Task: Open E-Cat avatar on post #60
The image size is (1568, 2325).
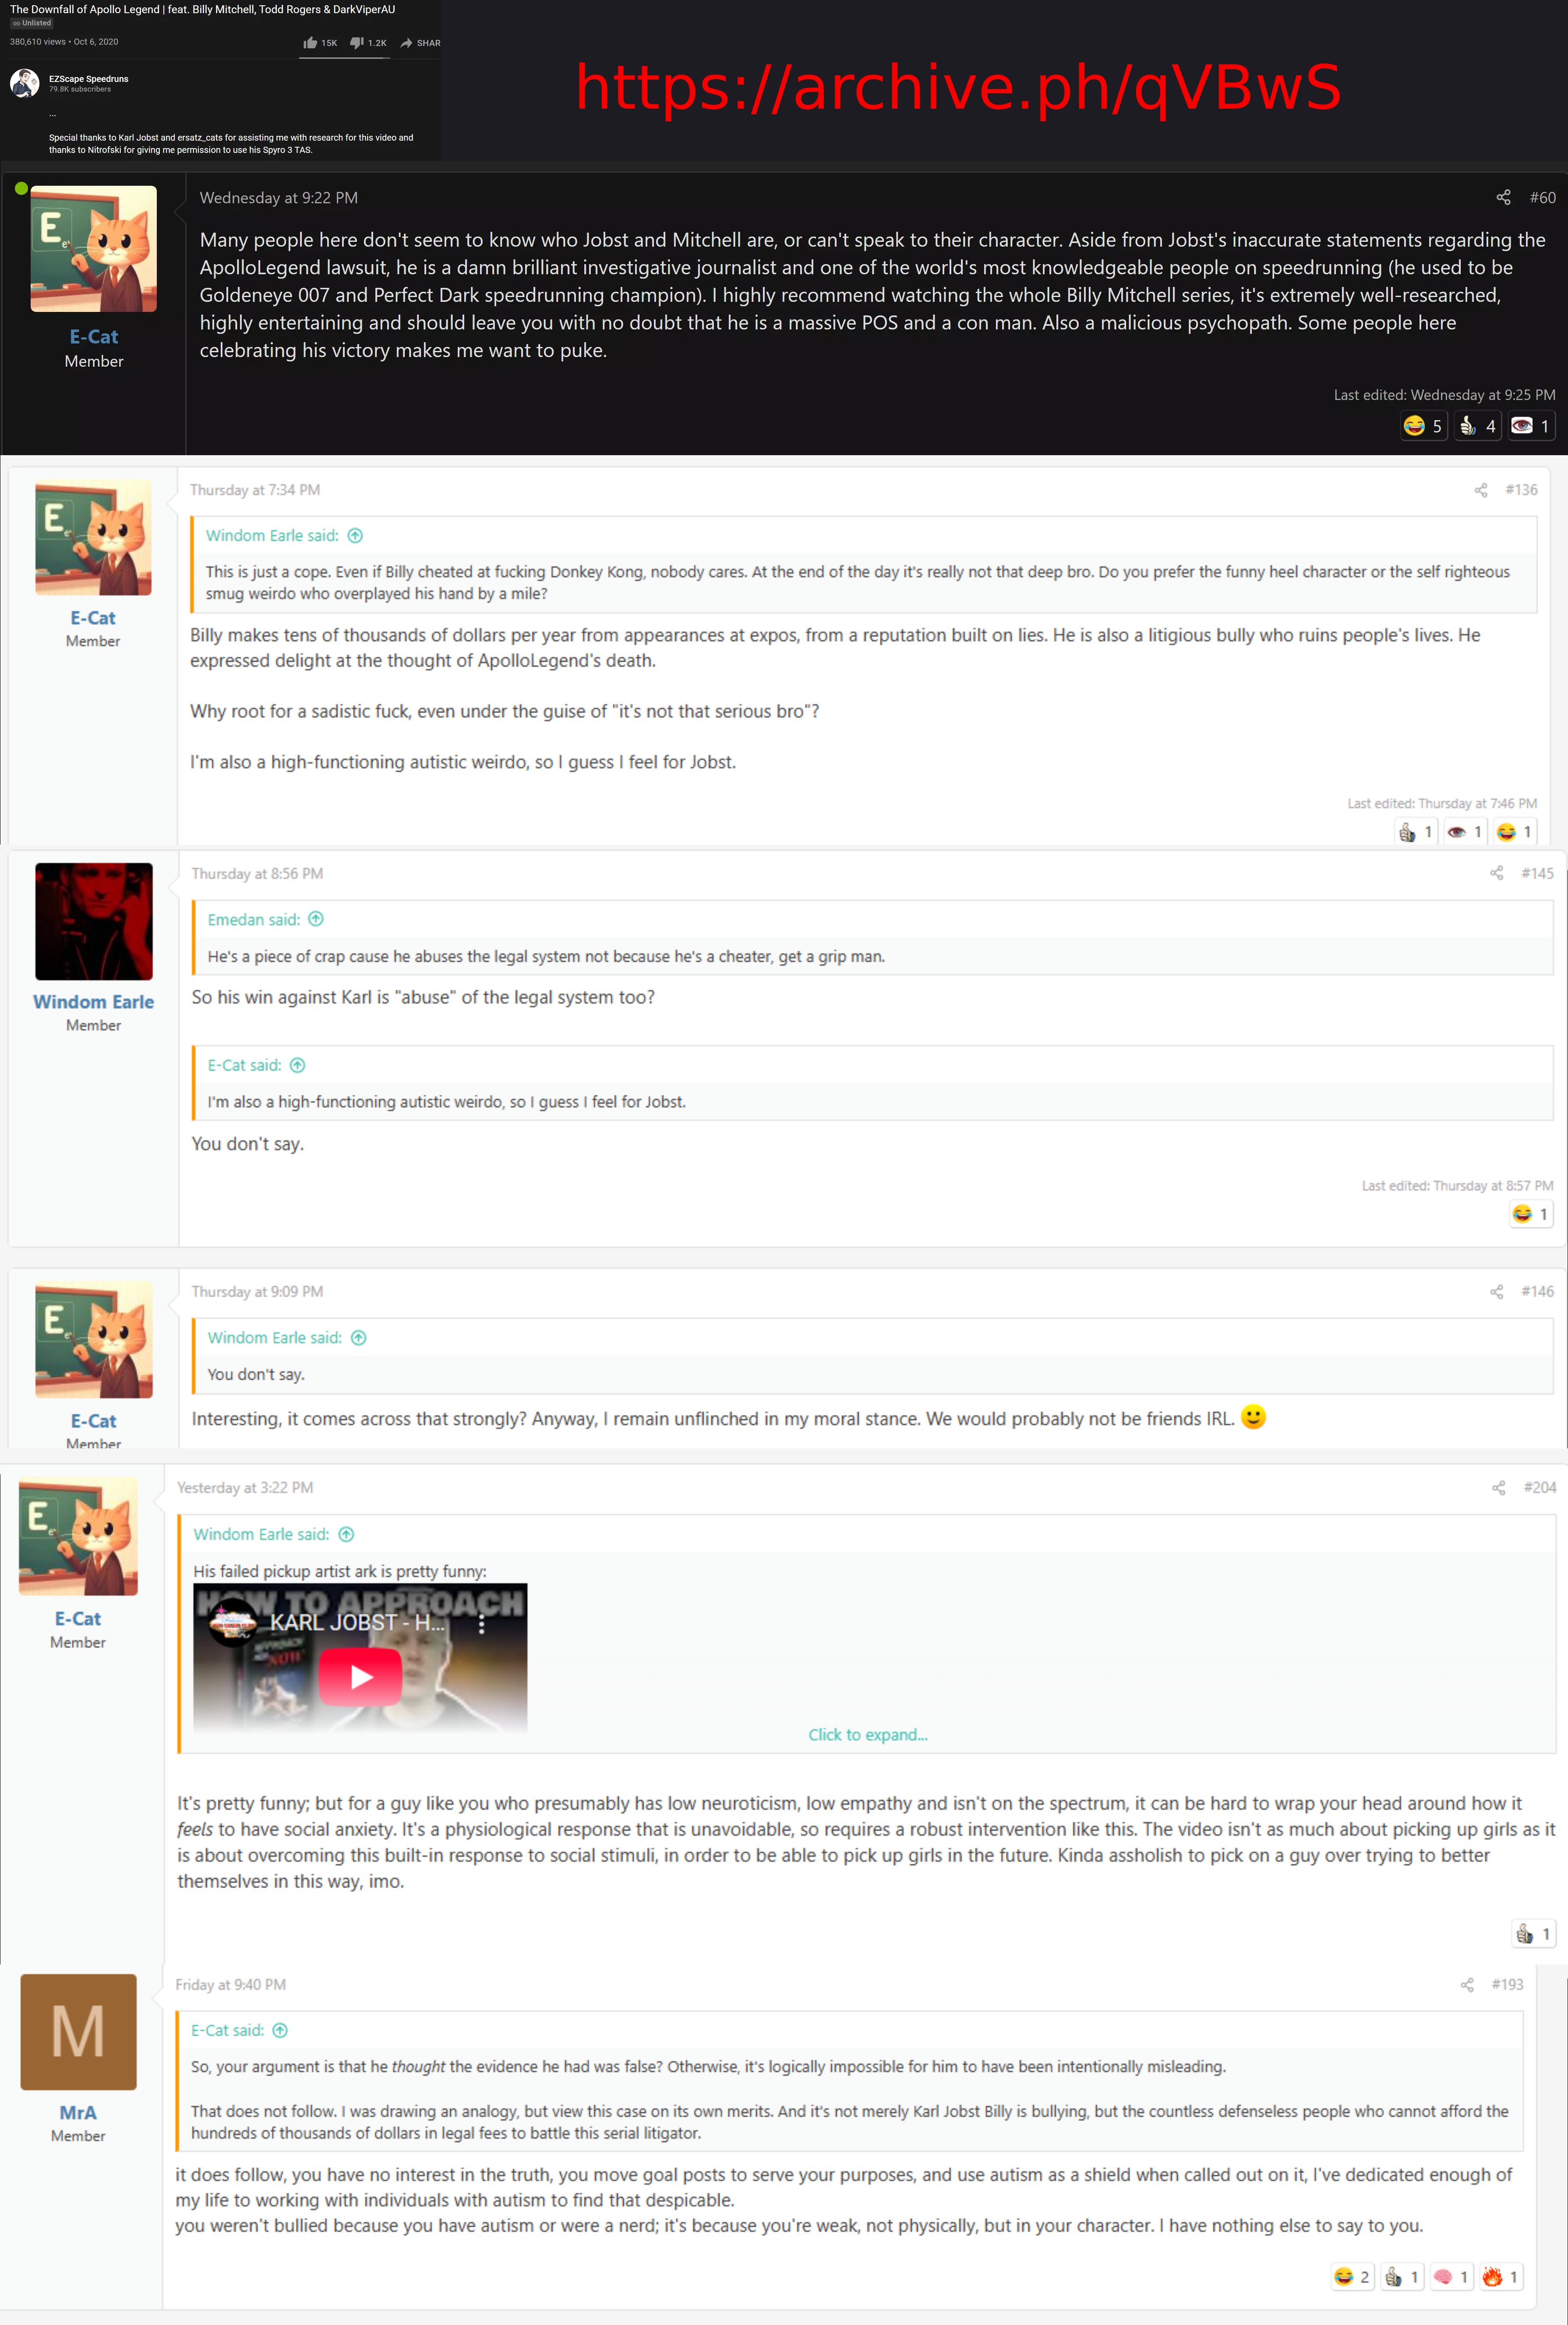Action: 94,248
